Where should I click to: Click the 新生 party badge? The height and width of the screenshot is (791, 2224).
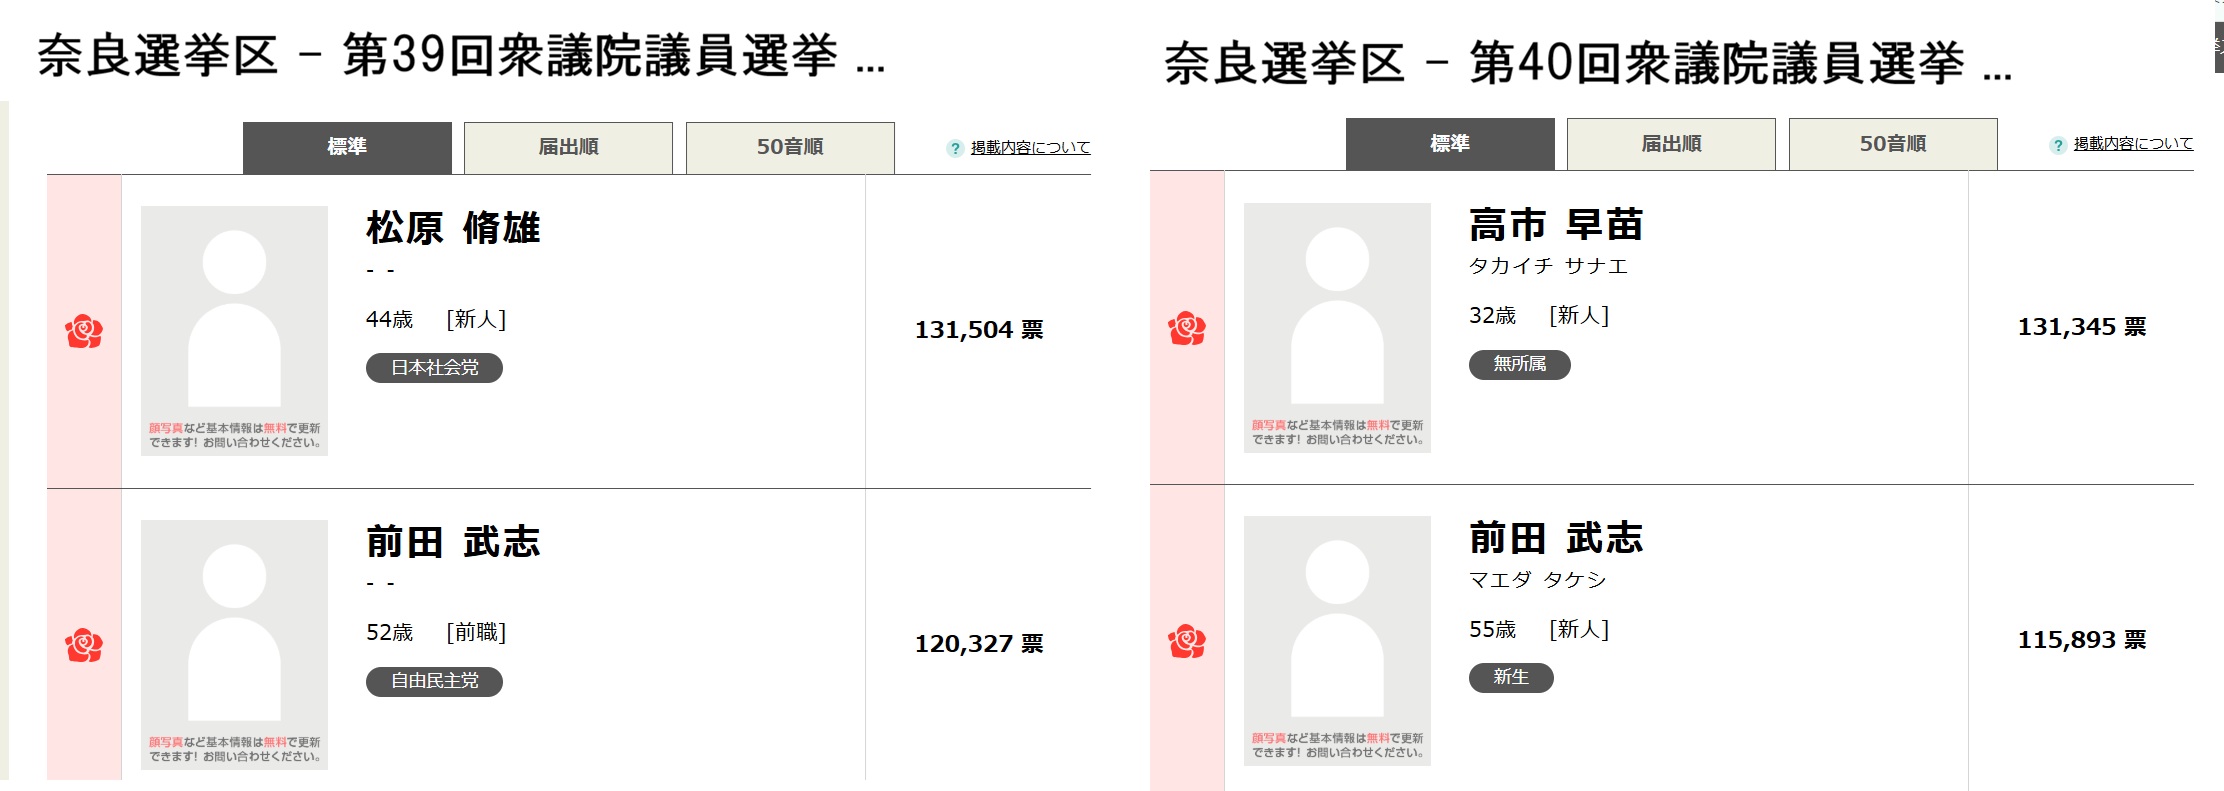(1511, 677)
